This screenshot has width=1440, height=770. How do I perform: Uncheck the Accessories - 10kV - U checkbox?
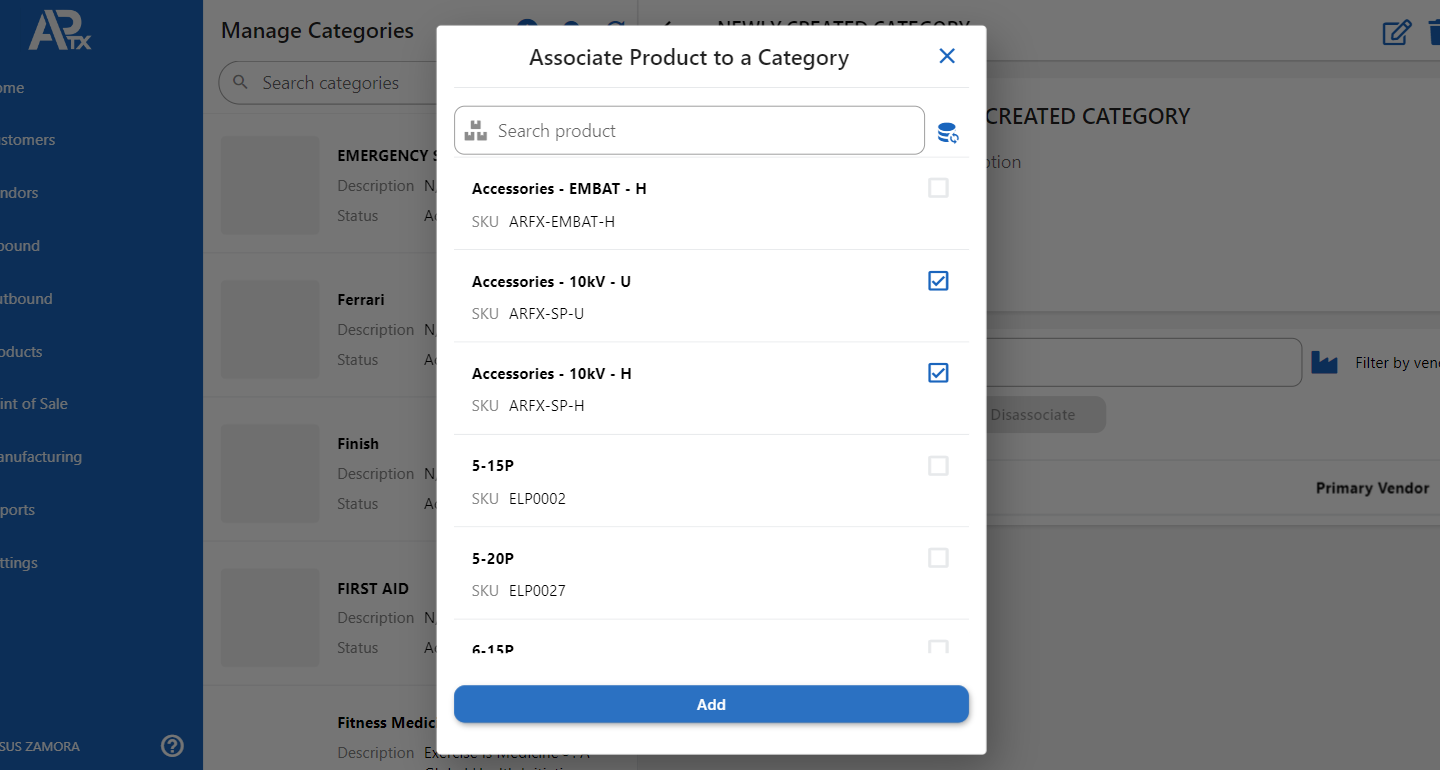(x=938, y=281)
